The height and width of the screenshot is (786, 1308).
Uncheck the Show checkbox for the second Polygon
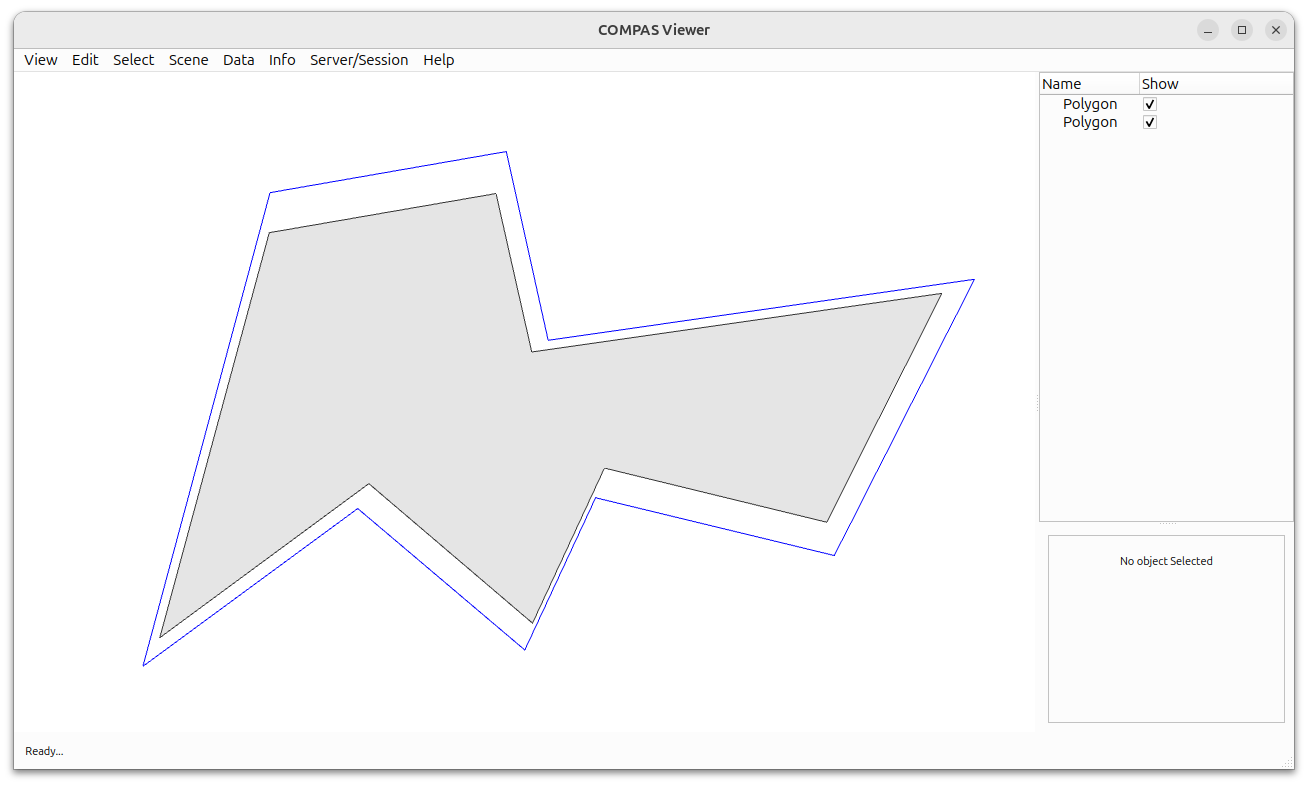coord(1149,121)
